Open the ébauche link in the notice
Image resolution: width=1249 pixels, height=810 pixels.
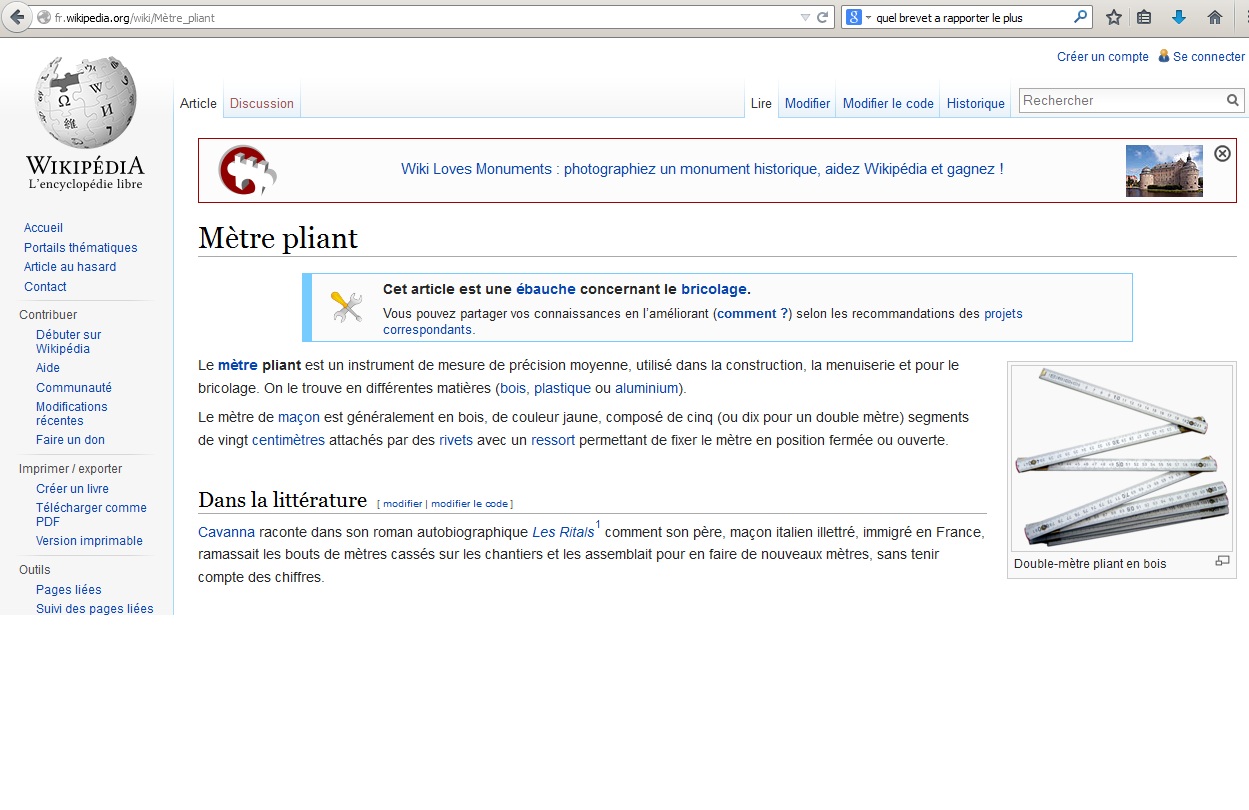point(546,289)
